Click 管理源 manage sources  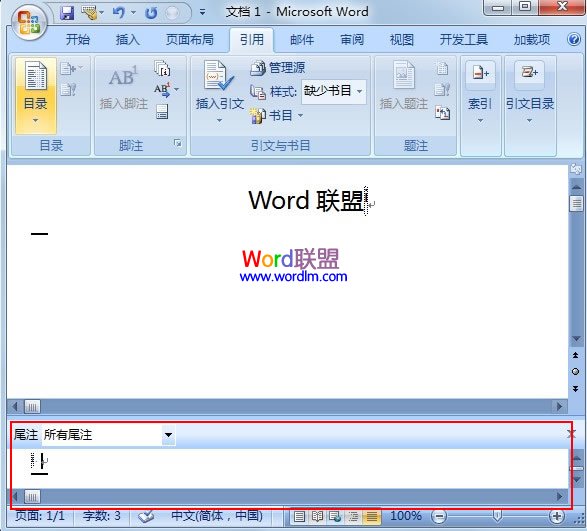point(277,68)
